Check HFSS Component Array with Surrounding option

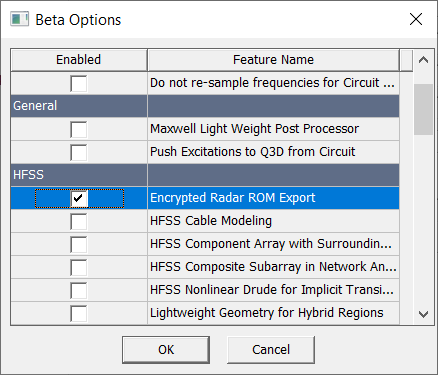click(x=79, y=244)
